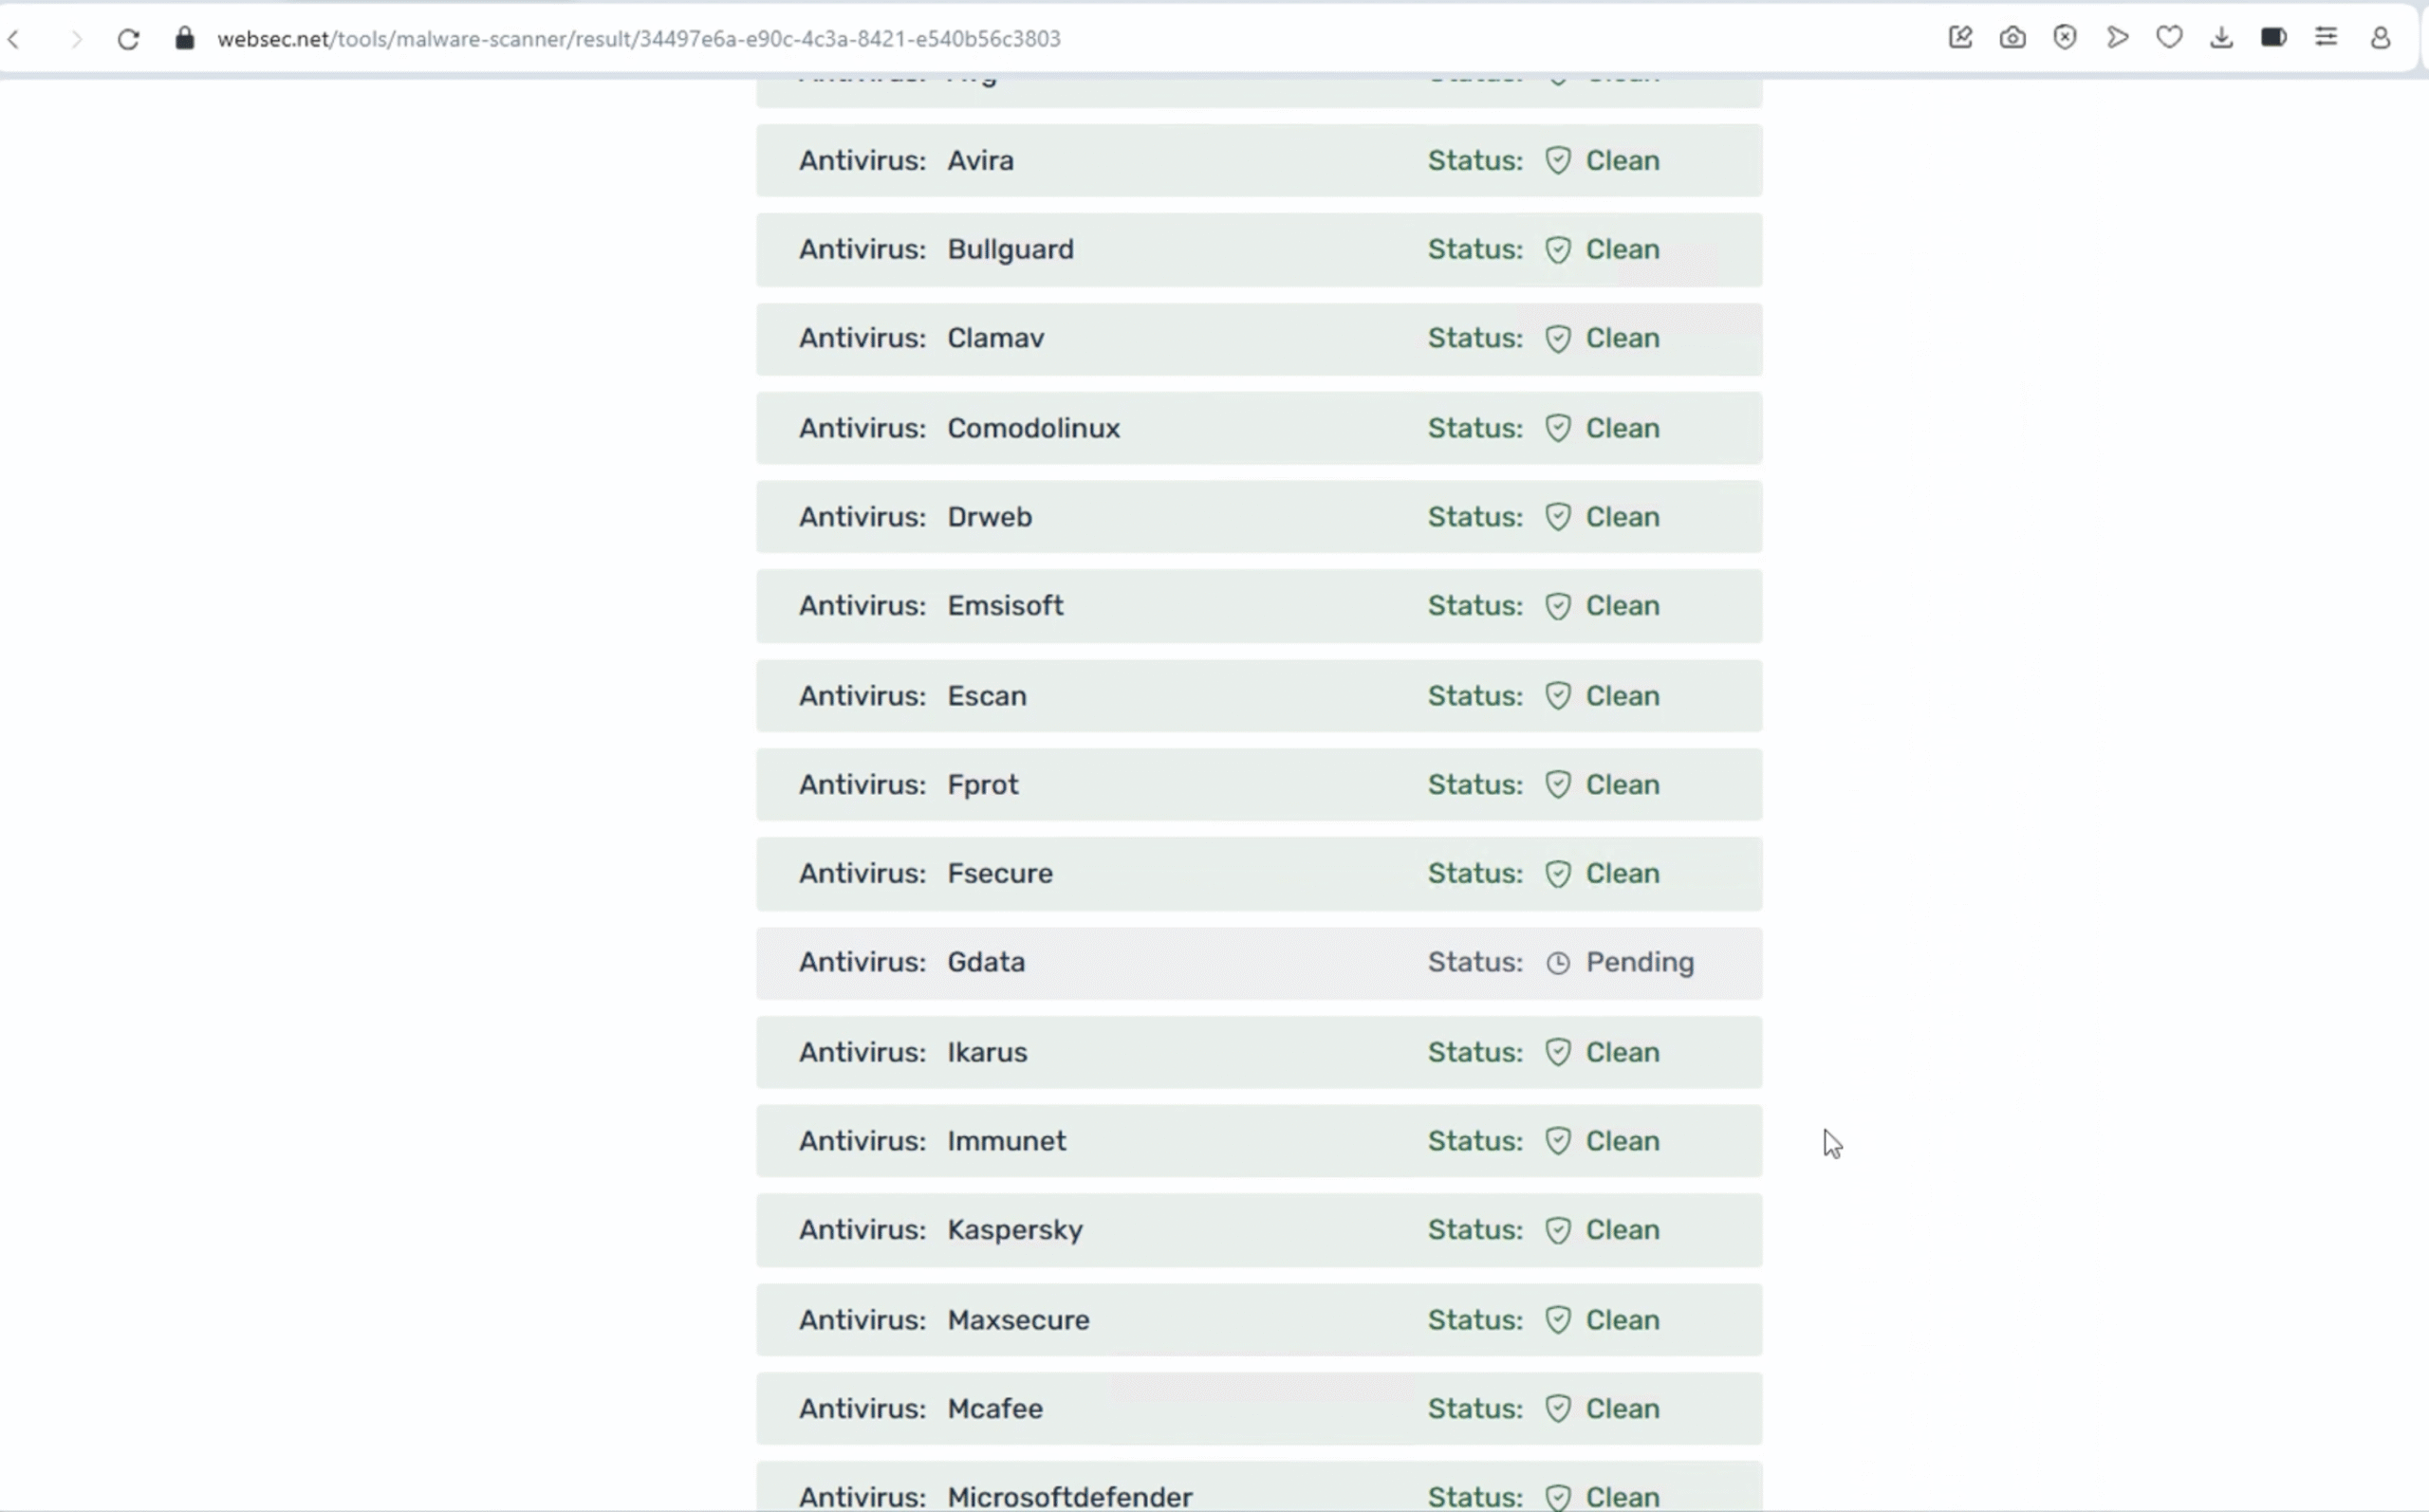2429x1512 pixels.
Task: Open the pinboard edit icon
Action: [1960, 38]
